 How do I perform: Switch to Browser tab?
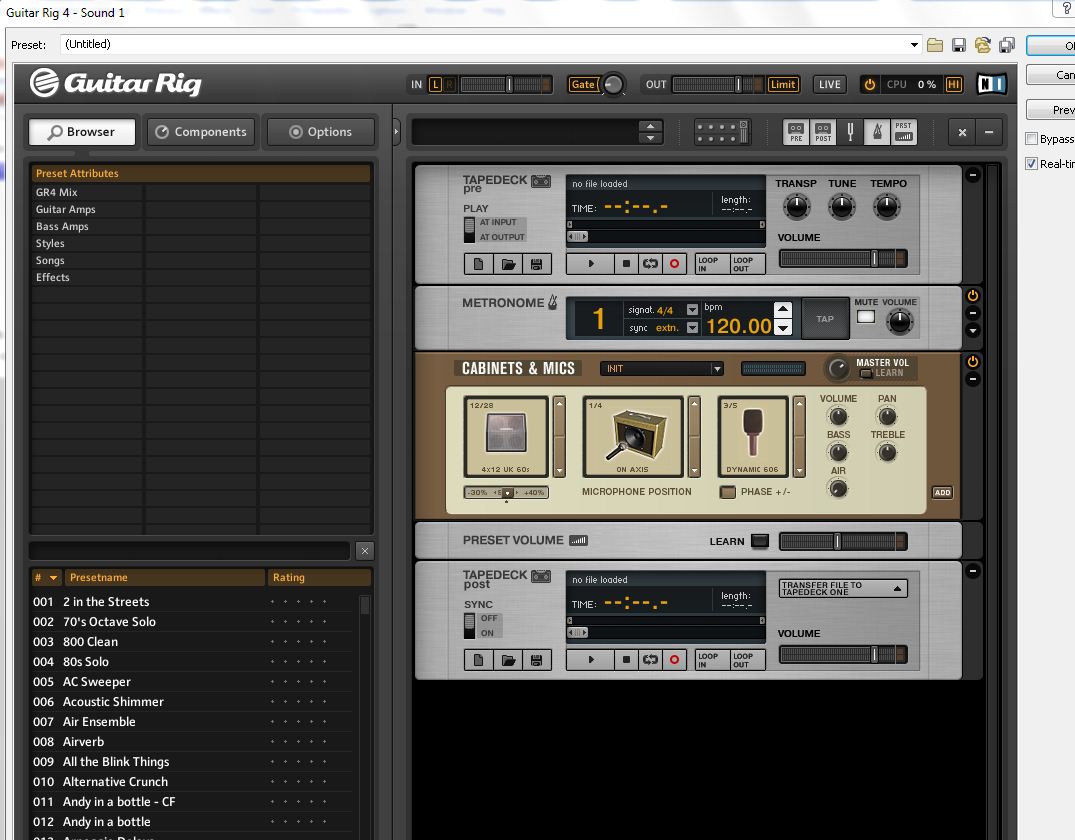tap(82, 132)
